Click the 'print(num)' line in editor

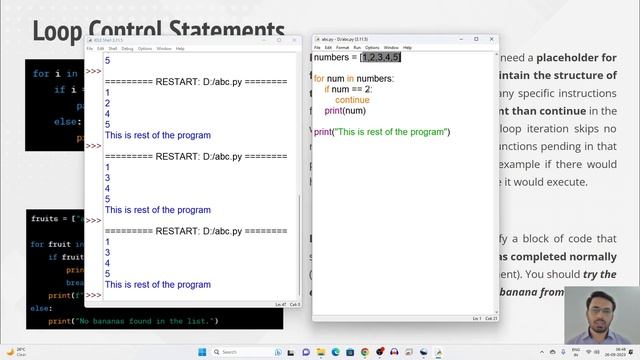345,111
